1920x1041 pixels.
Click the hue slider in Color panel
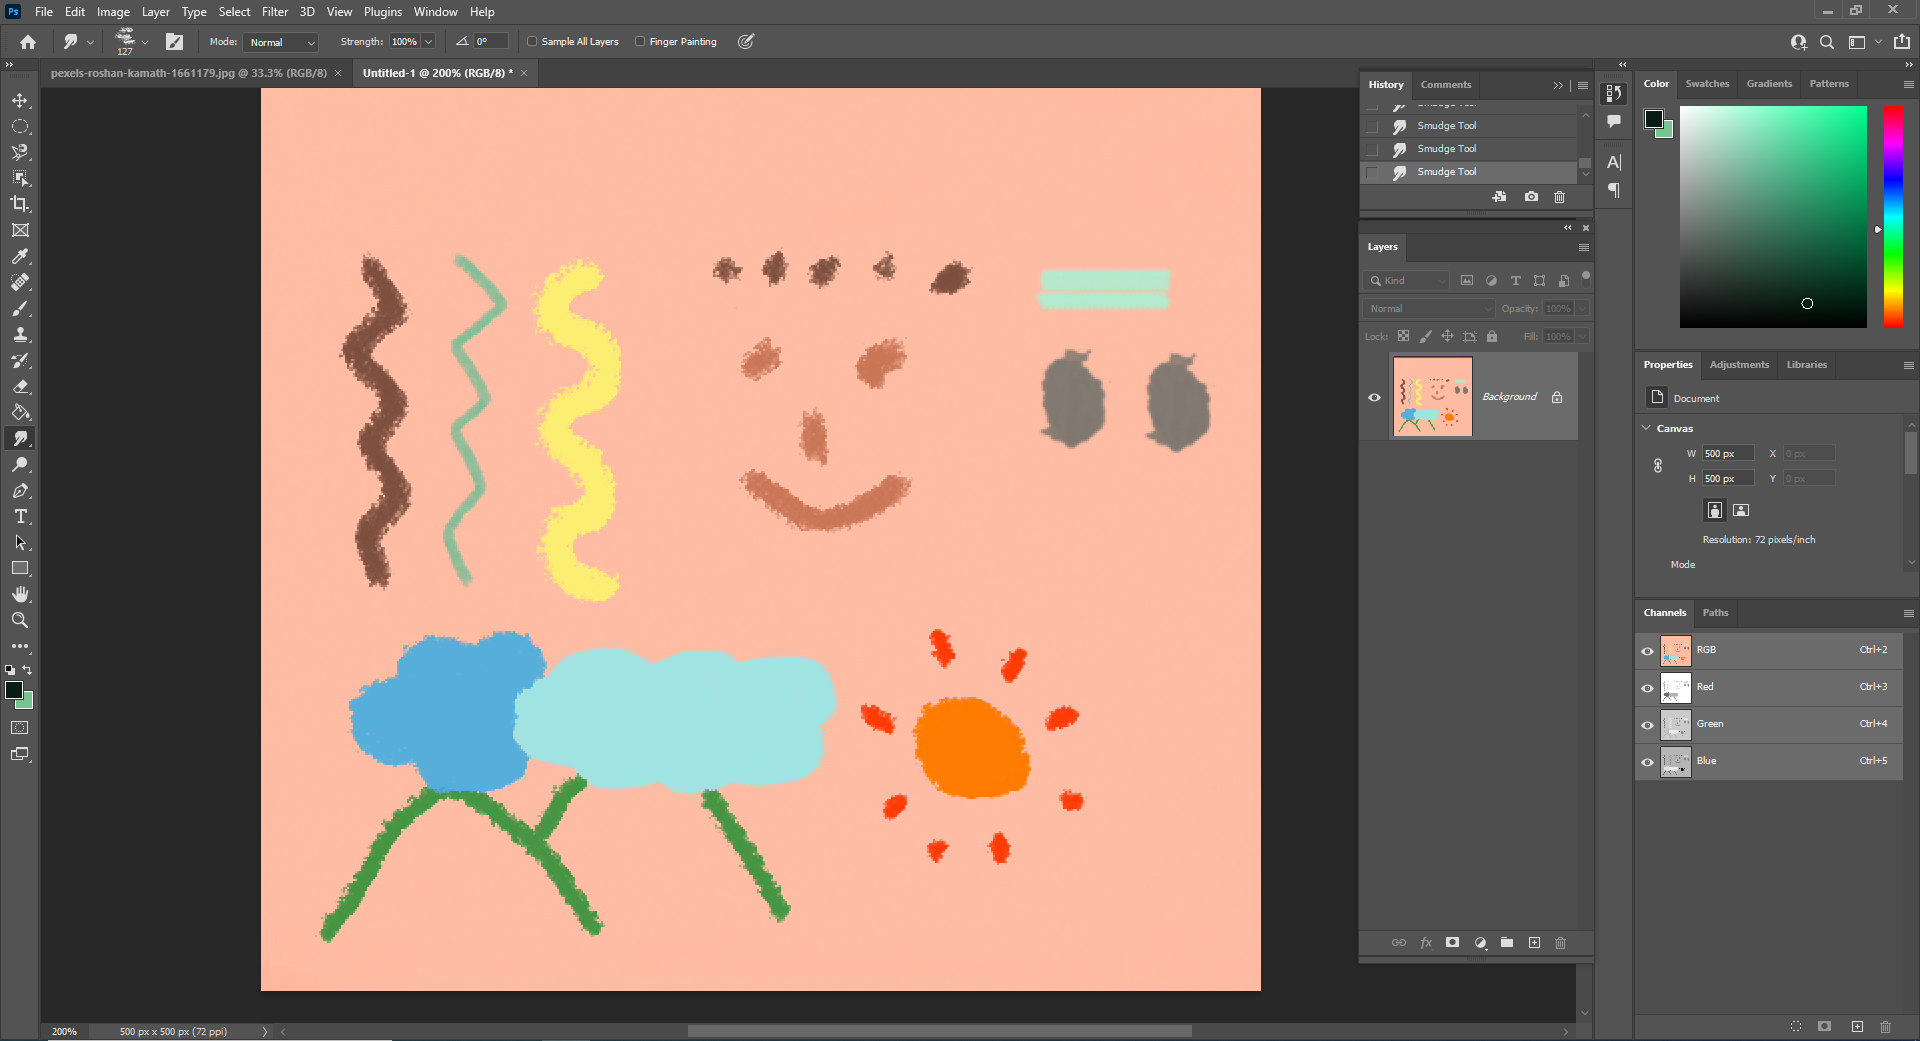click(x=1893, y=216)
